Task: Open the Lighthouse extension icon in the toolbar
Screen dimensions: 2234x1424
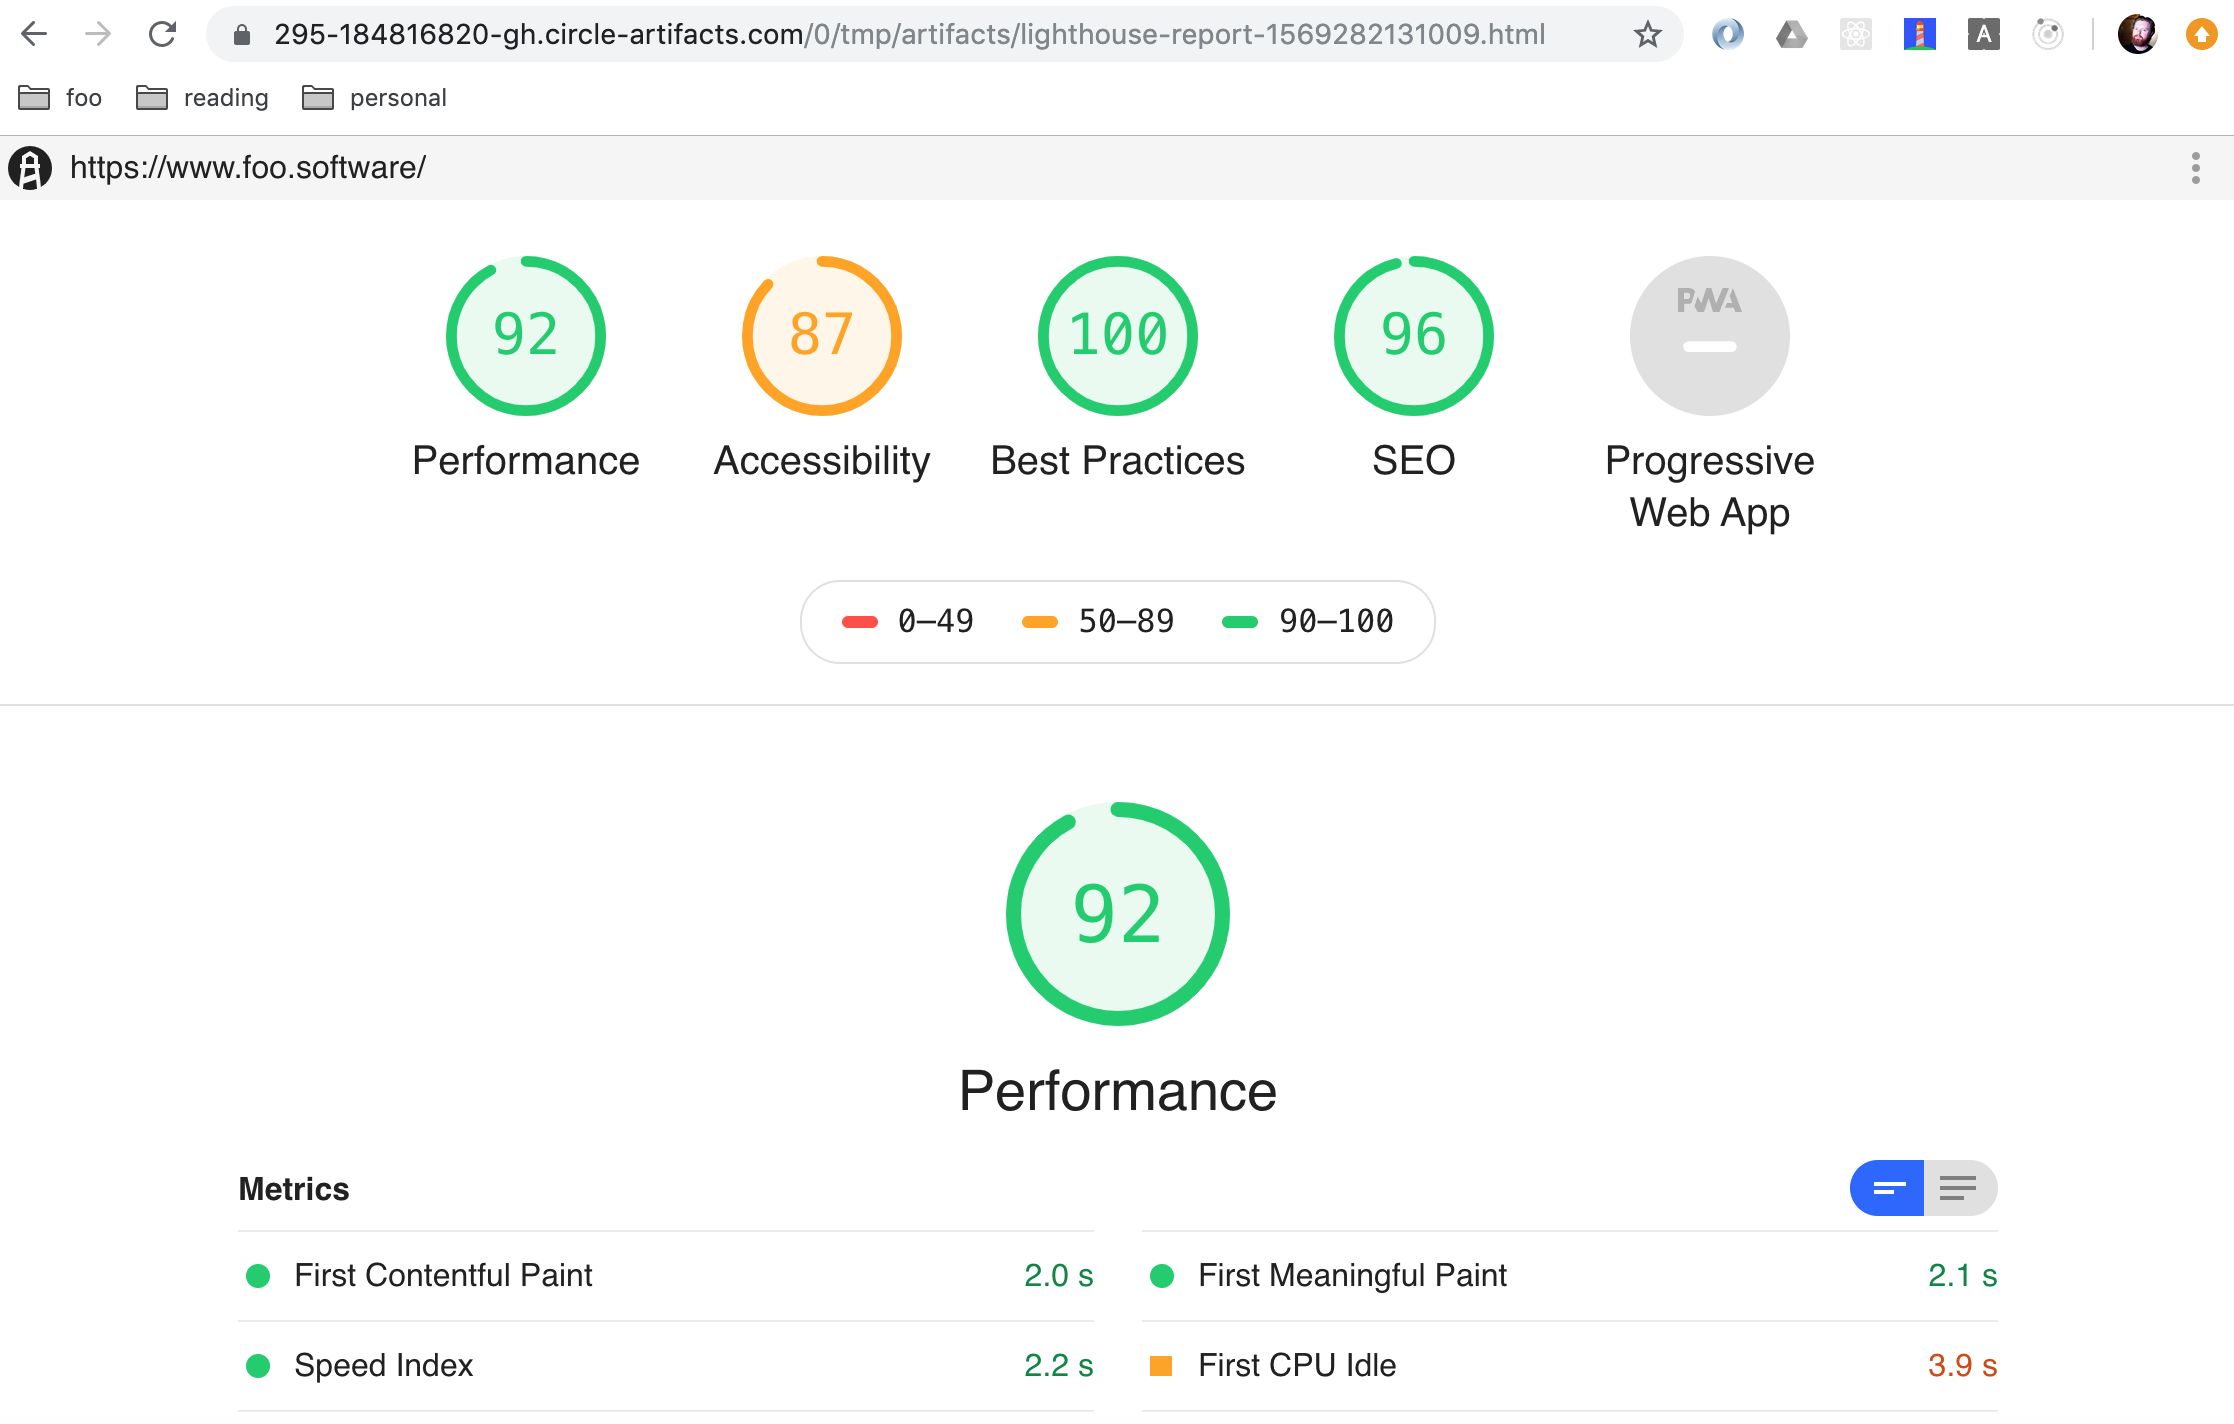Action: click(1919, 35)
